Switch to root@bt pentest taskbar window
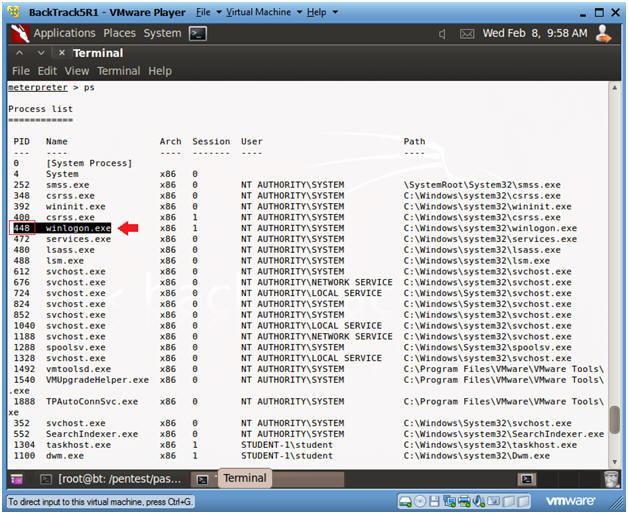 click(x=113, y=479)
